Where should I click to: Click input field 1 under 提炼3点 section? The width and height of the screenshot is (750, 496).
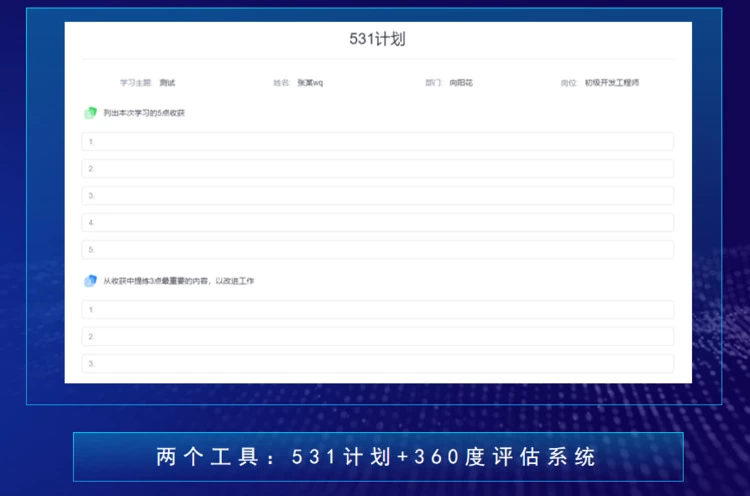pyautogui.click(x=377, y=310)
